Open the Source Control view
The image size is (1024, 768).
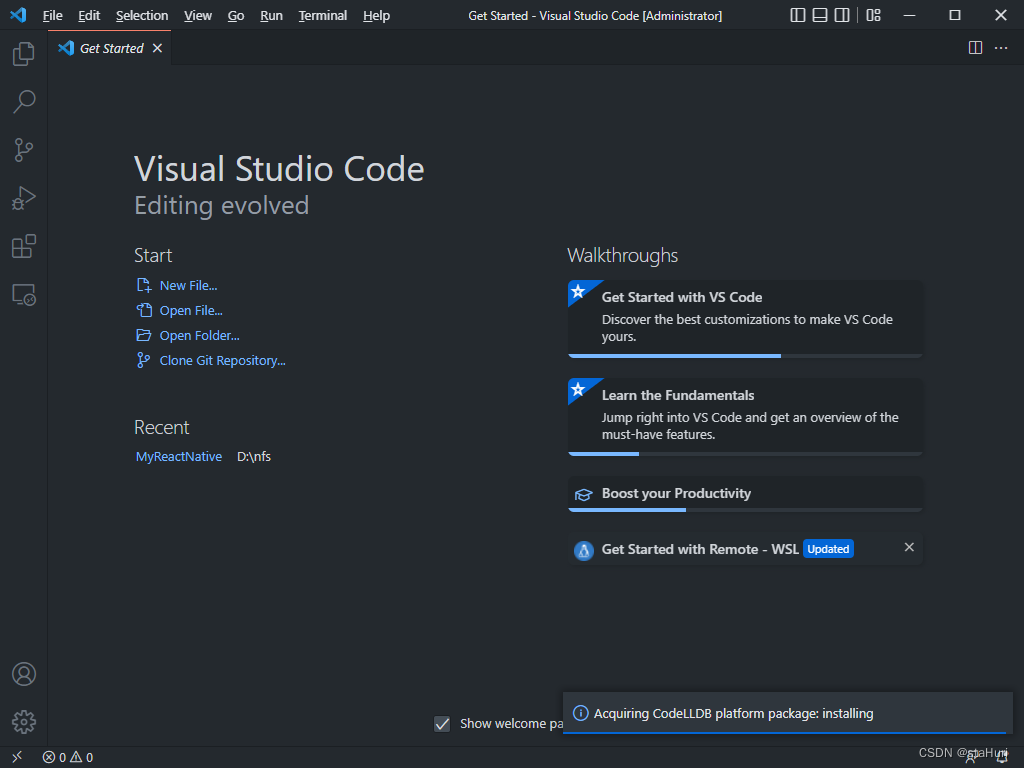tap(24, 150)
